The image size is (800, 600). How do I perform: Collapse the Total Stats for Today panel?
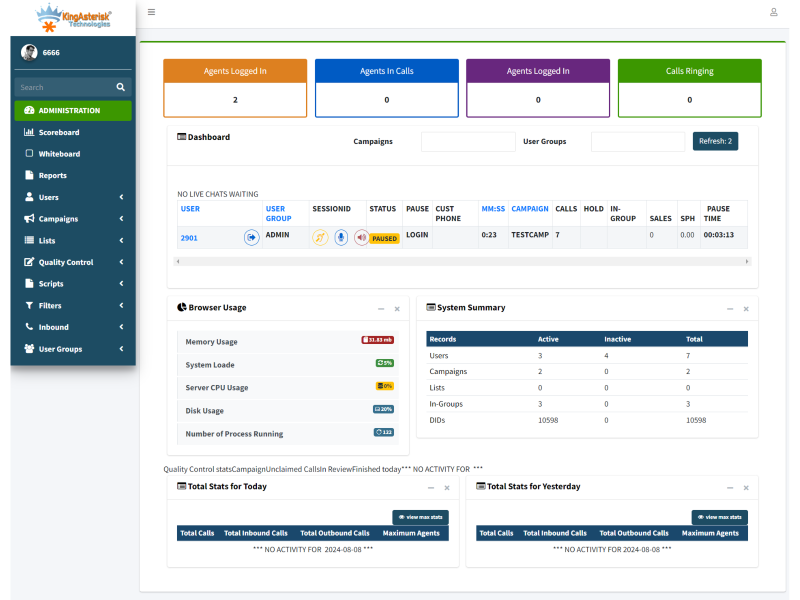[x=430, y=488]
